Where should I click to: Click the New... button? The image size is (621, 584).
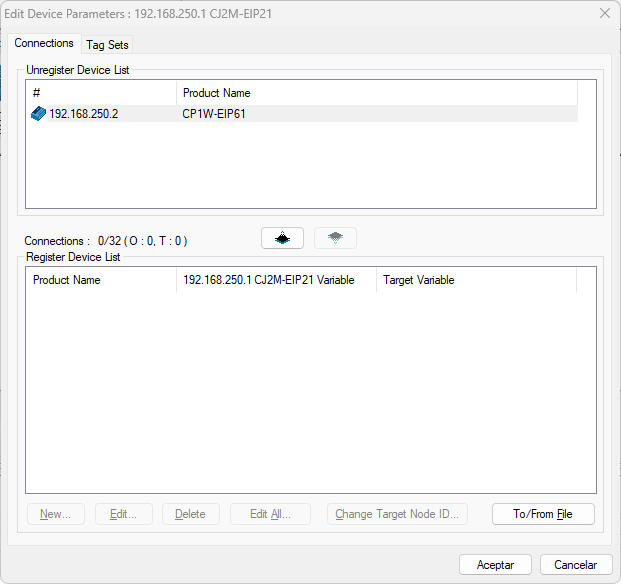pos(56,514)
